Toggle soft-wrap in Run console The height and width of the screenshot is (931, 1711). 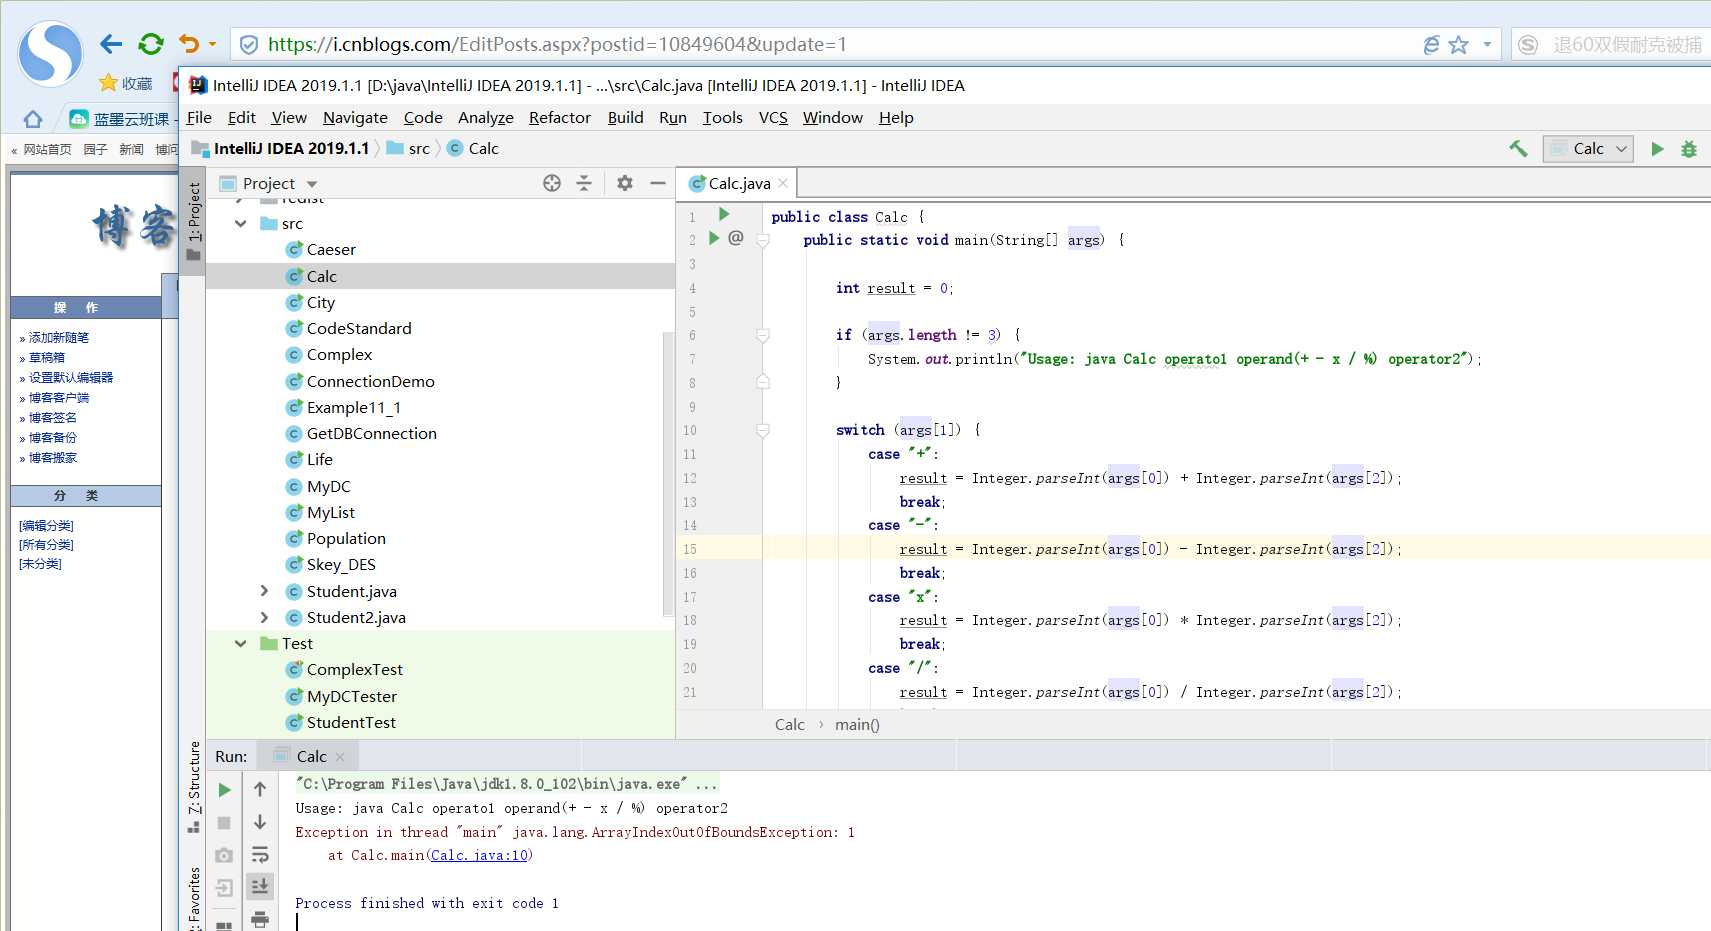(260, 854)
